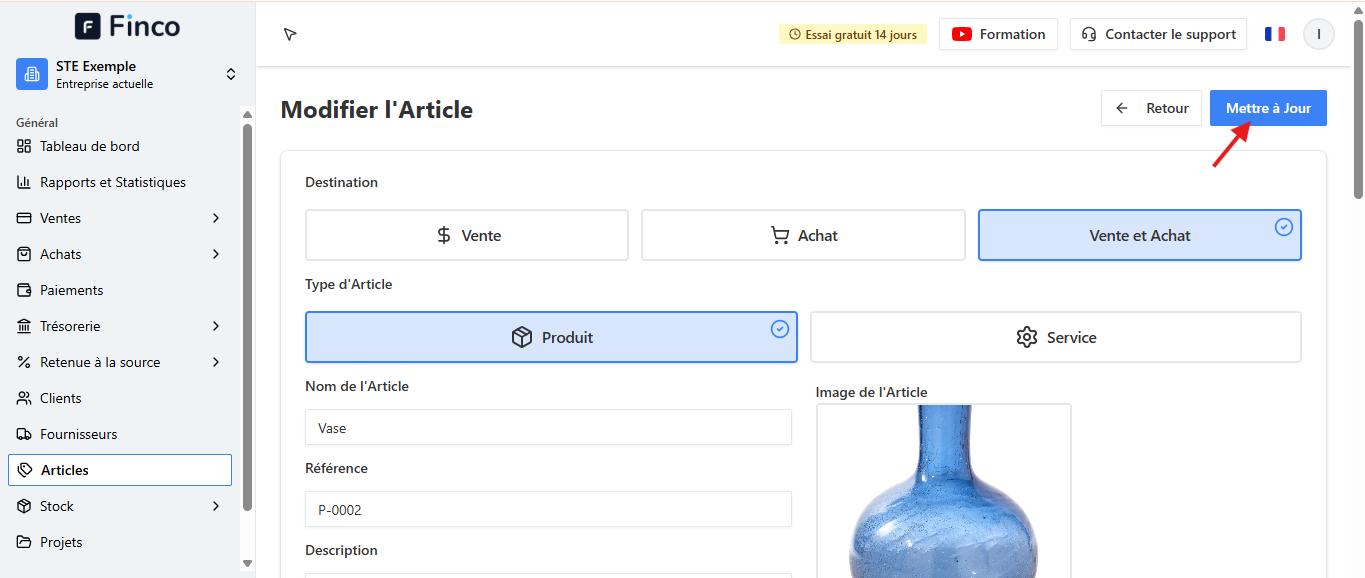Open the STE Exemple company switcher

coord(128,74)
